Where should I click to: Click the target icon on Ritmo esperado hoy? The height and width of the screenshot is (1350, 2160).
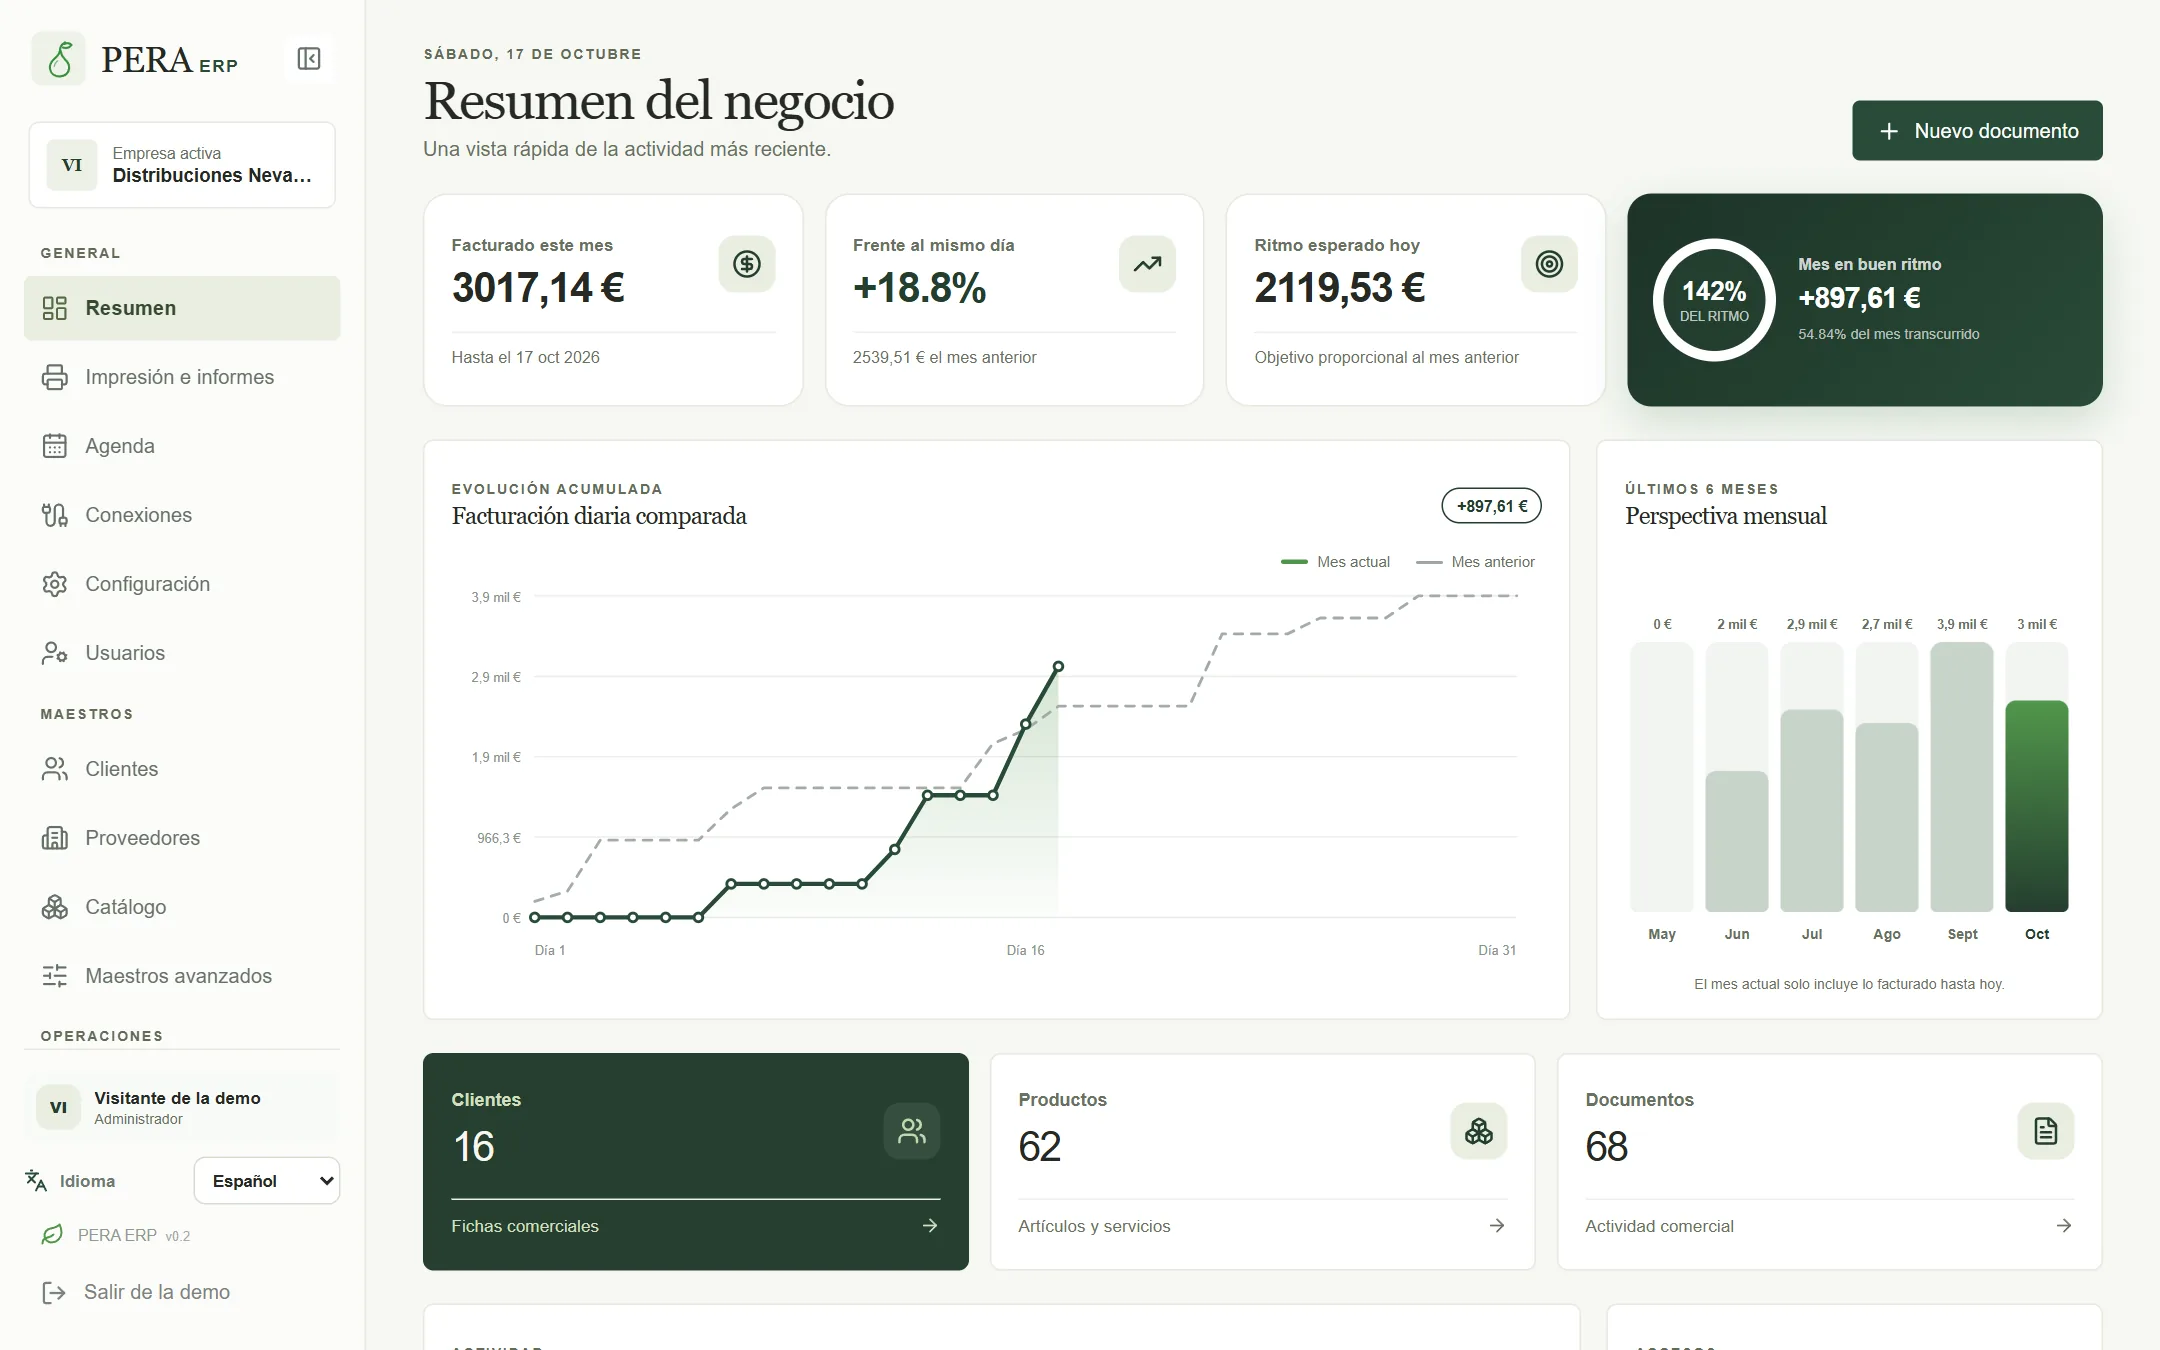(x=1549, y=264)
